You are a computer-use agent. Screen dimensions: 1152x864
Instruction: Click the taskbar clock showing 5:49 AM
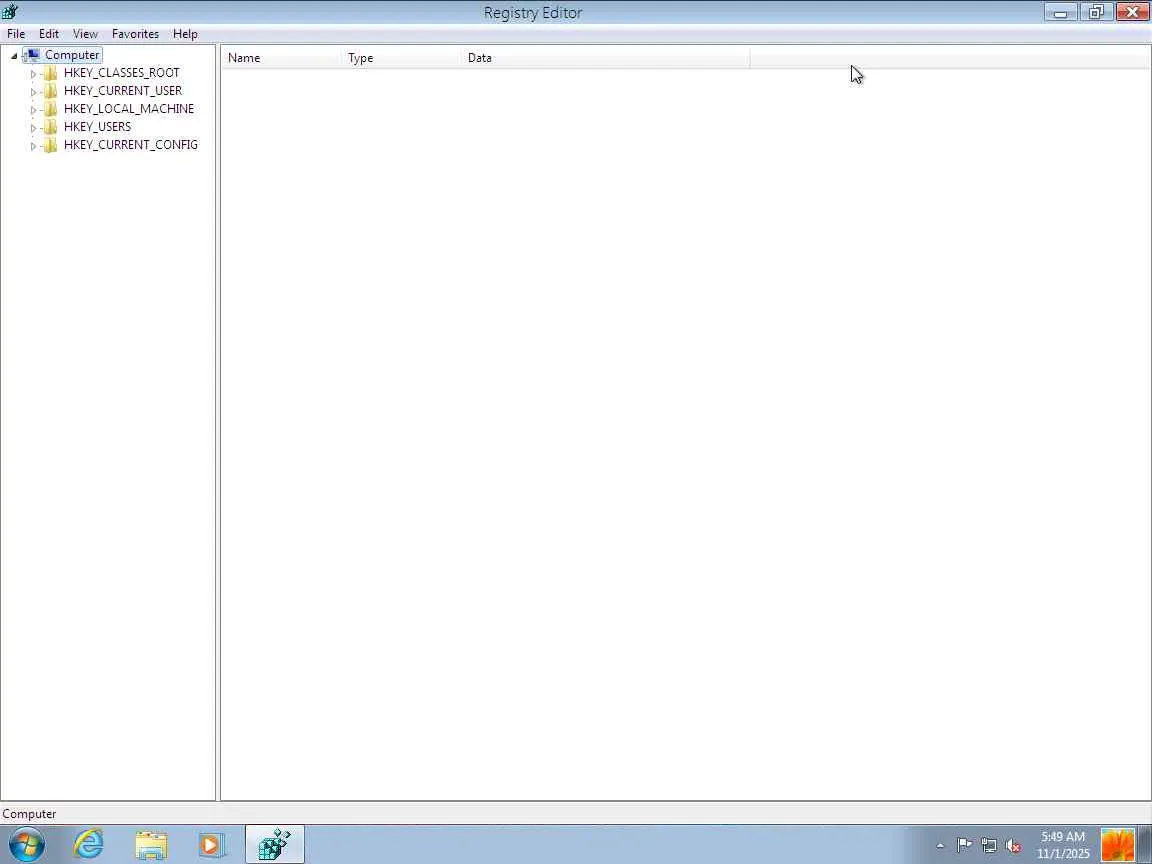[x=1063, y=845]
